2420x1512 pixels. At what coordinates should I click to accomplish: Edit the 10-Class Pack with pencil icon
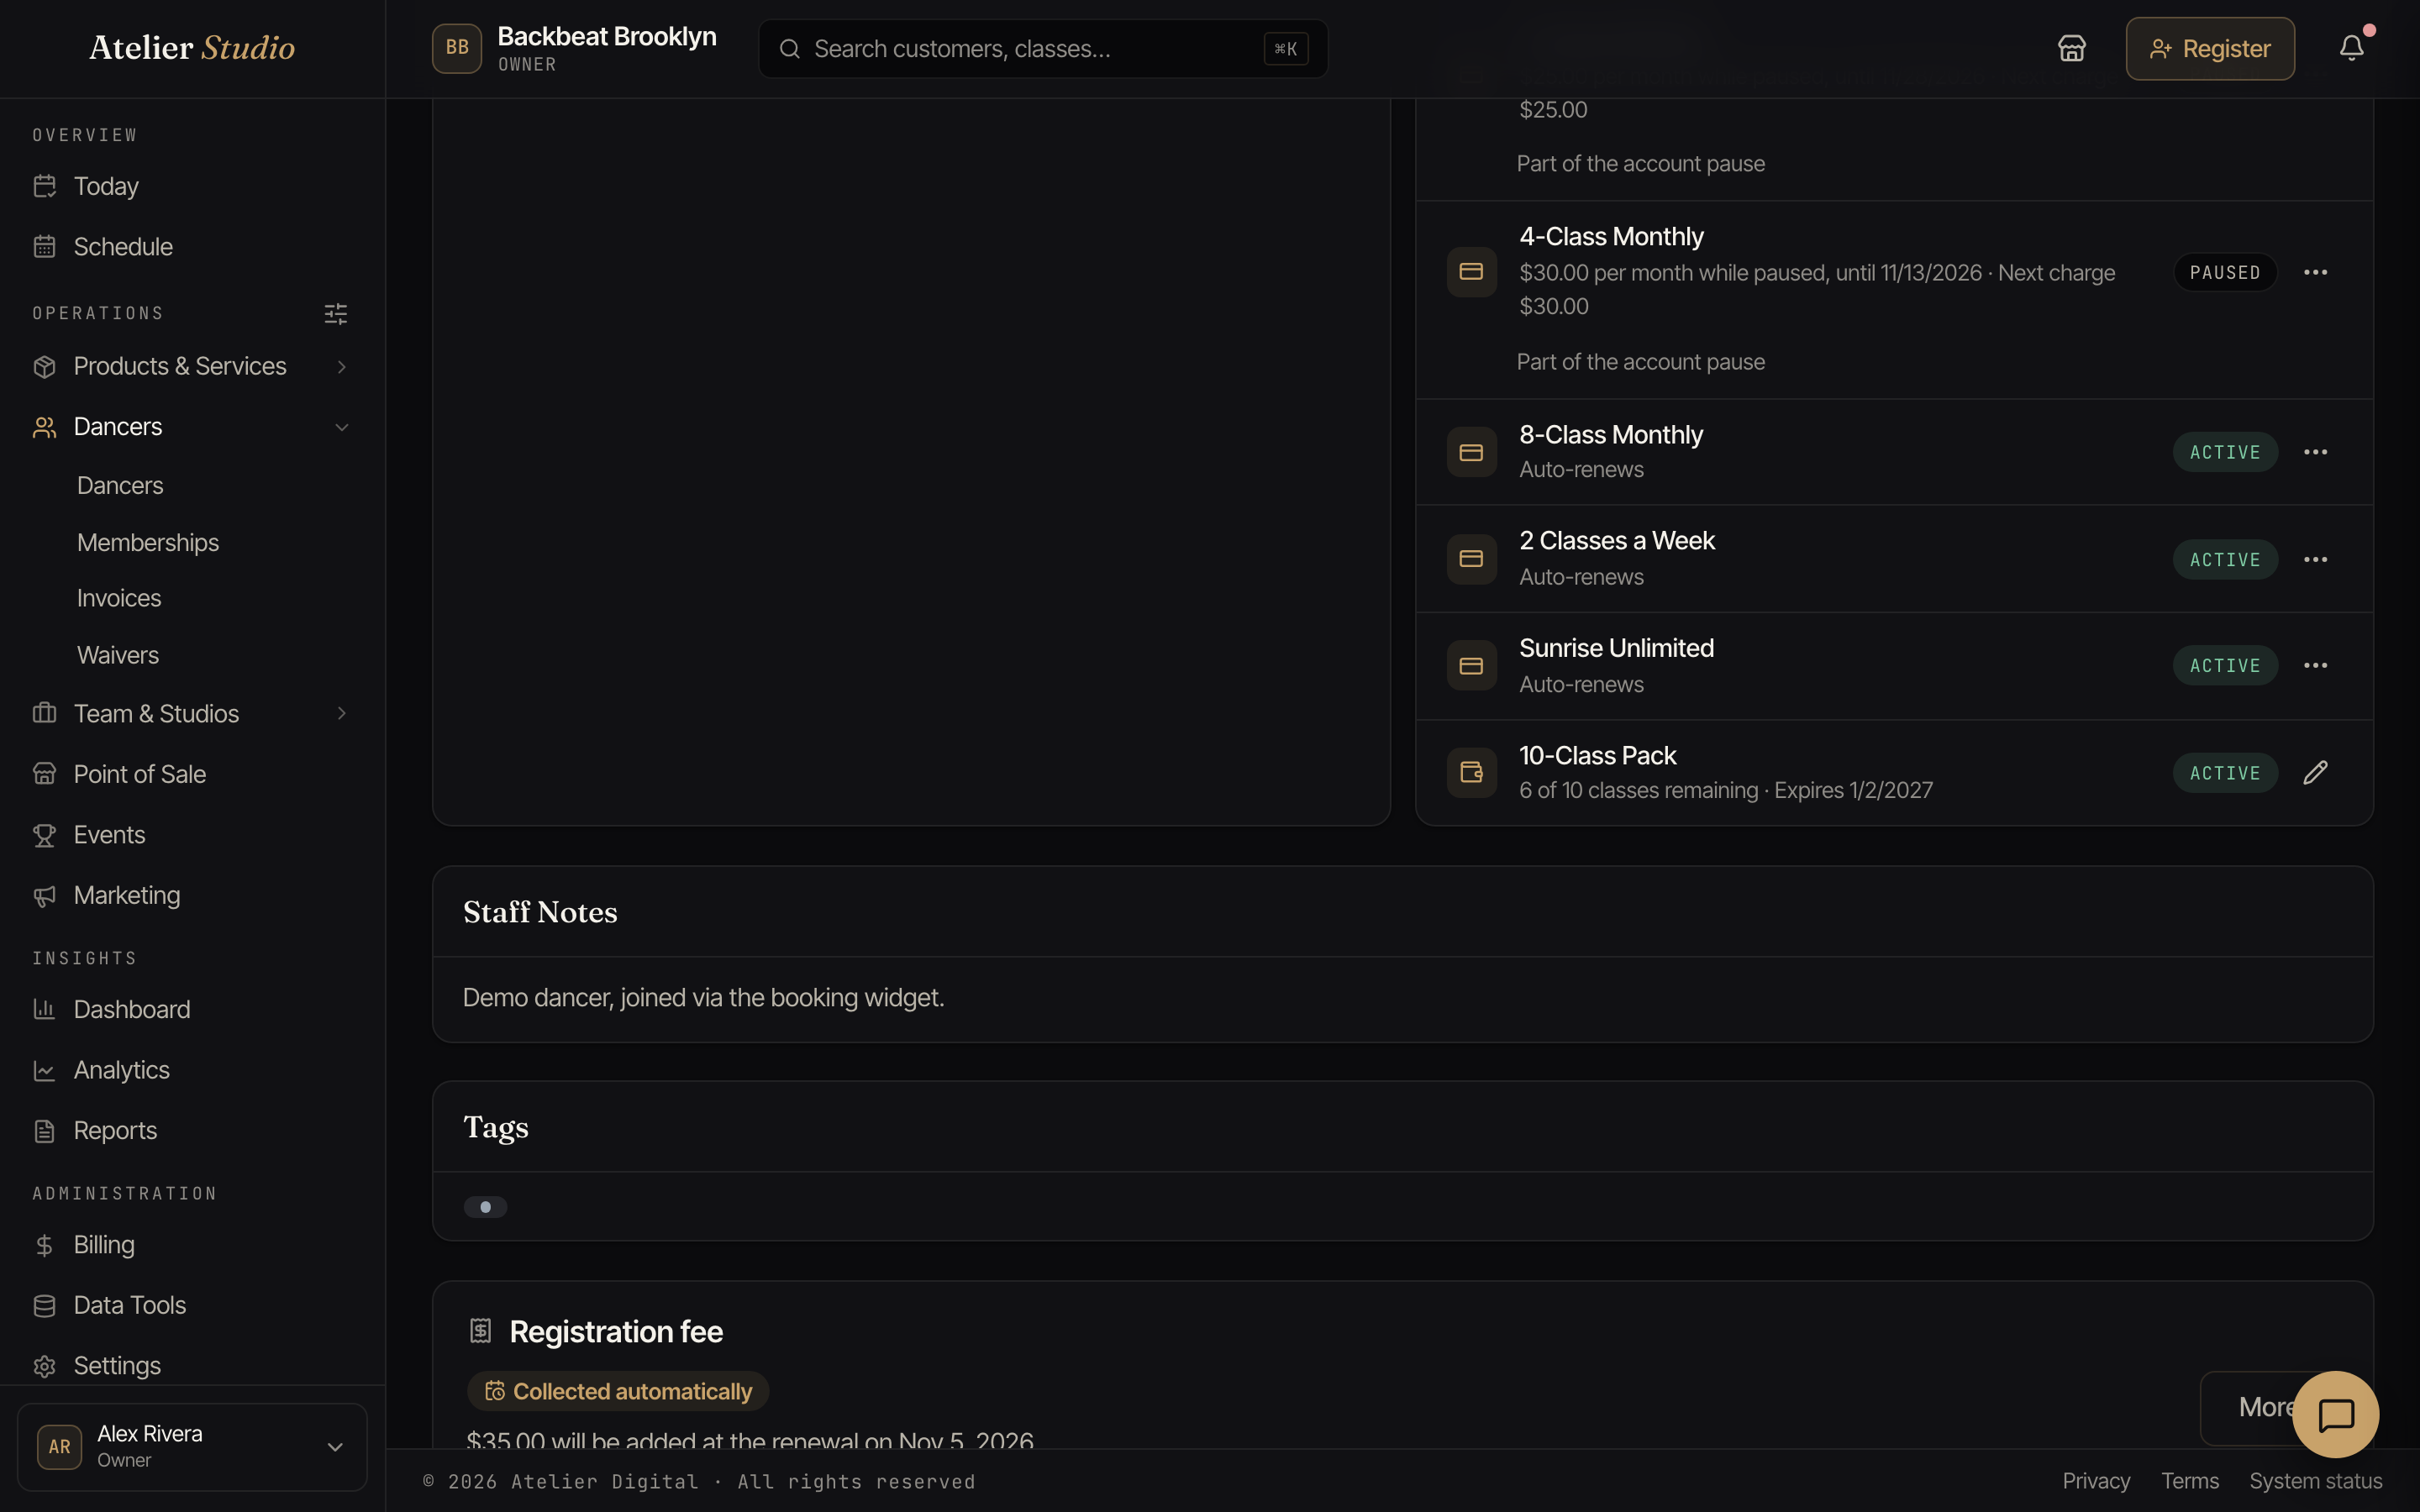[2315, 772]
